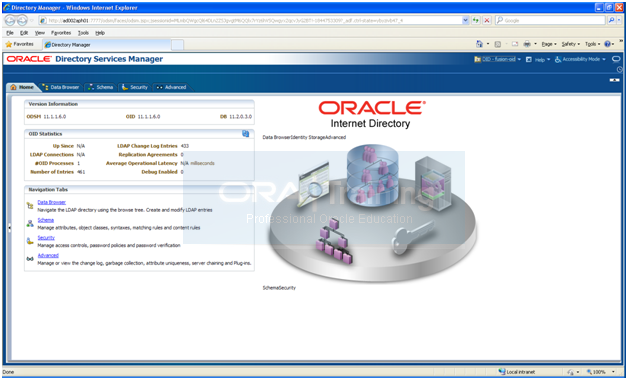Click the browser Back arrow button
This screenshot has height=380, width=628.
(10, 20)
